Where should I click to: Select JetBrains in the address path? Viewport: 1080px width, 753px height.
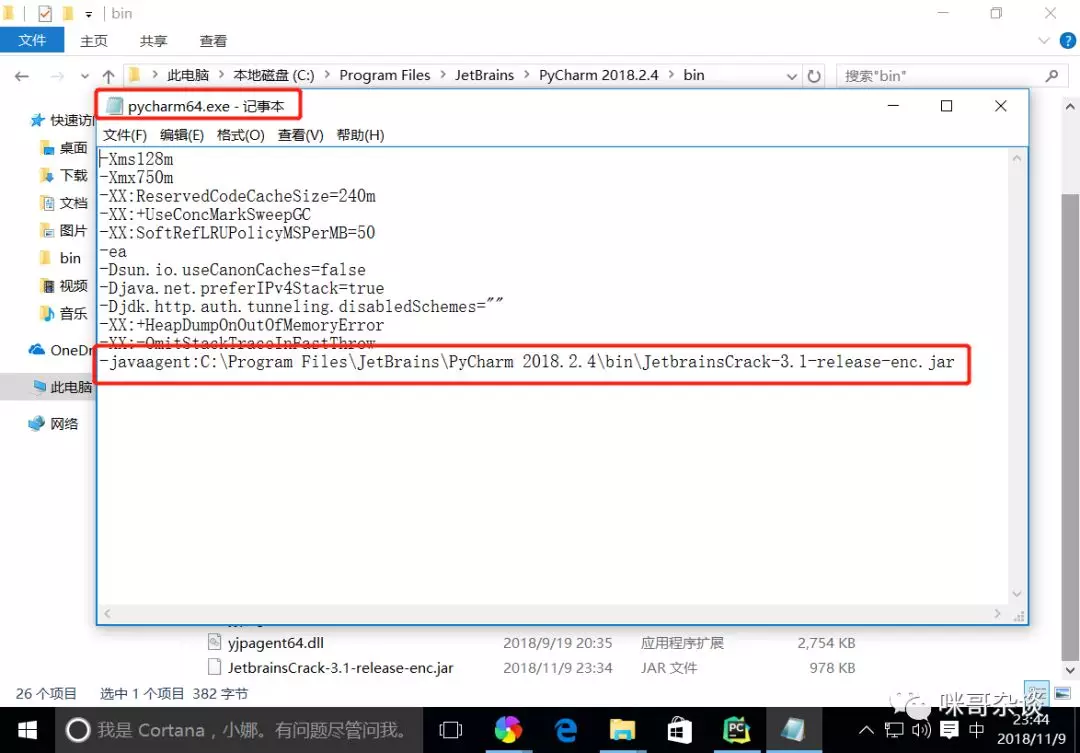(x=484, y=75)
